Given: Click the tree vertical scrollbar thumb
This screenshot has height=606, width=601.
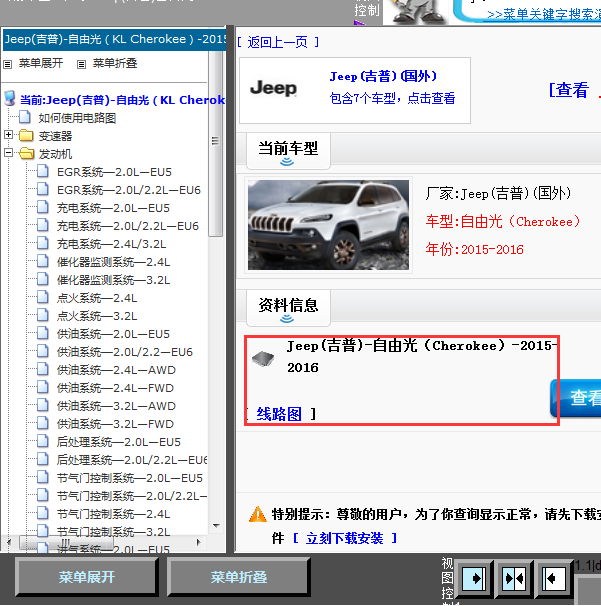Looking at the screenshot, I should [215, 141].
